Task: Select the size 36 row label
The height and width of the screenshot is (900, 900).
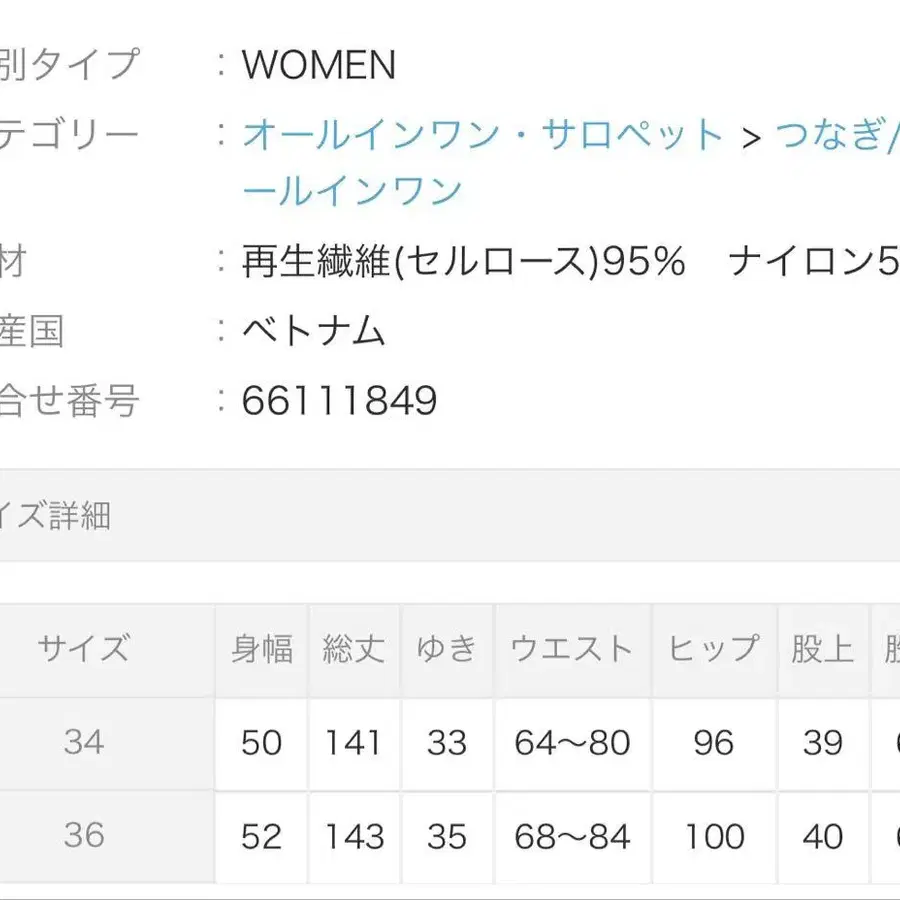Action: [x=84, y=835]
